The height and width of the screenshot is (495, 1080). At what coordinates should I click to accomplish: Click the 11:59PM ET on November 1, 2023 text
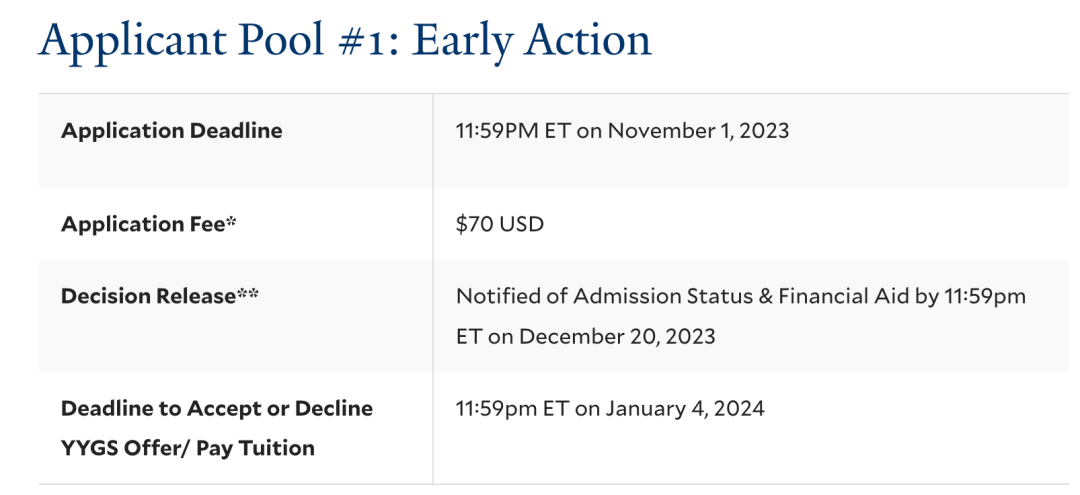tap(623, 131)
